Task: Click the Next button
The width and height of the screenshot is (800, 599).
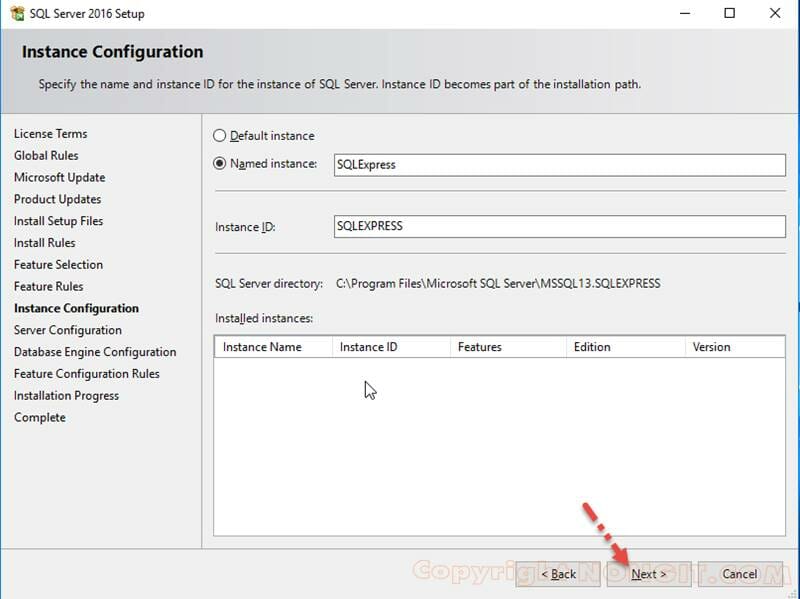Action: pos(647,574)
